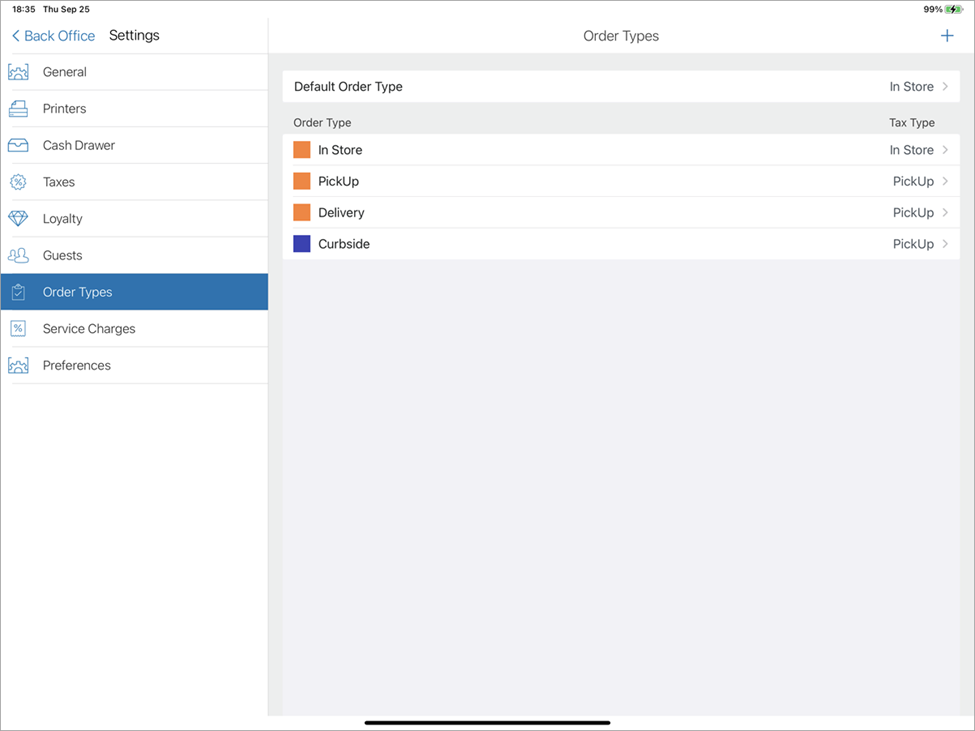Click the Order Type column header
This screenshot has width=975, height=731.
click(x=322, y=123)
